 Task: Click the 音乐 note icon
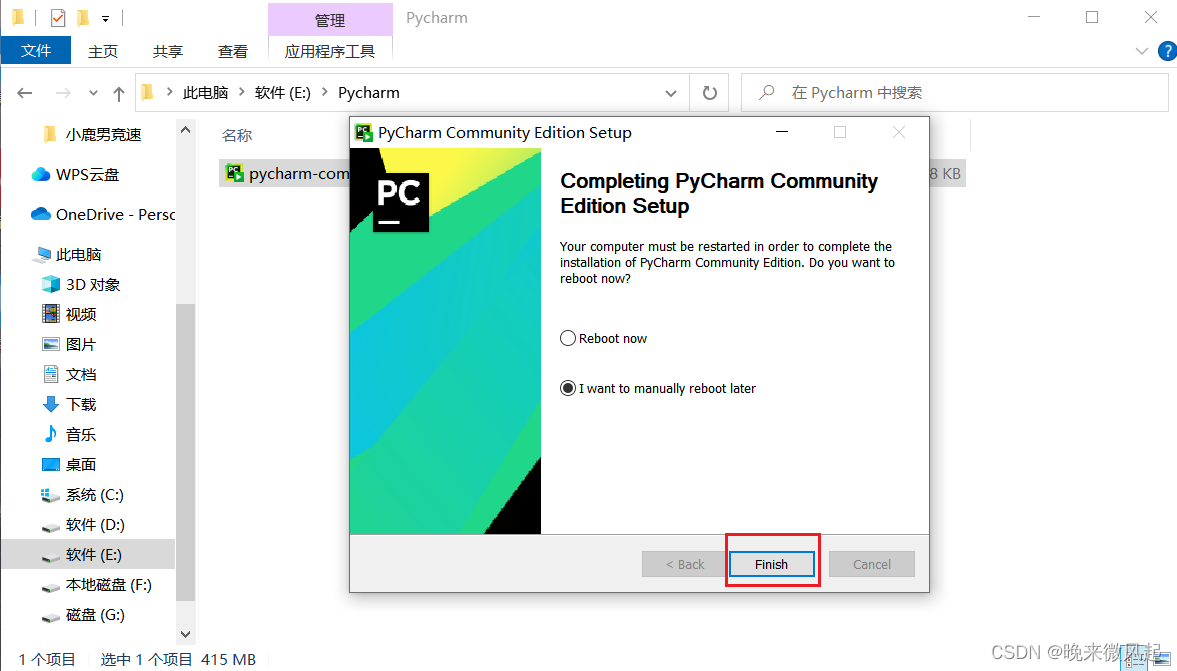[x=50, y=434]
